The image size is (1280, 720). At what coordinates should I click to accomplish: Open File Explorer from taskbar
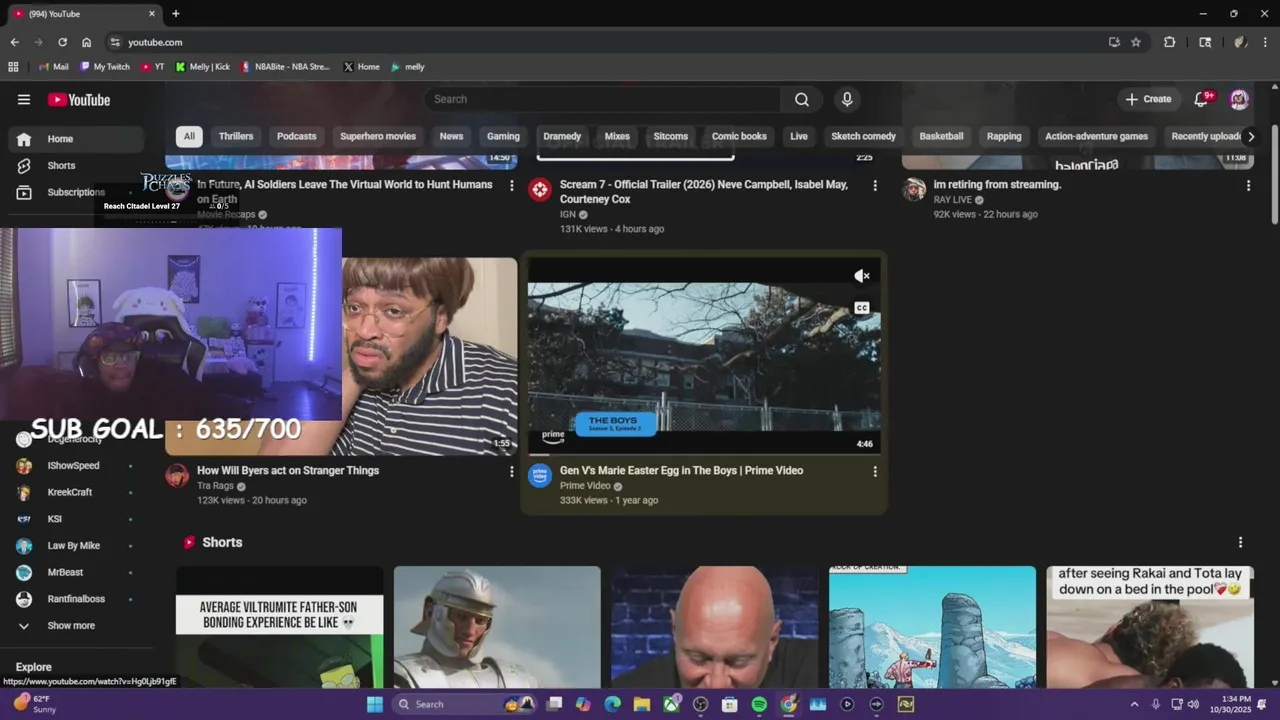(641, 704)
